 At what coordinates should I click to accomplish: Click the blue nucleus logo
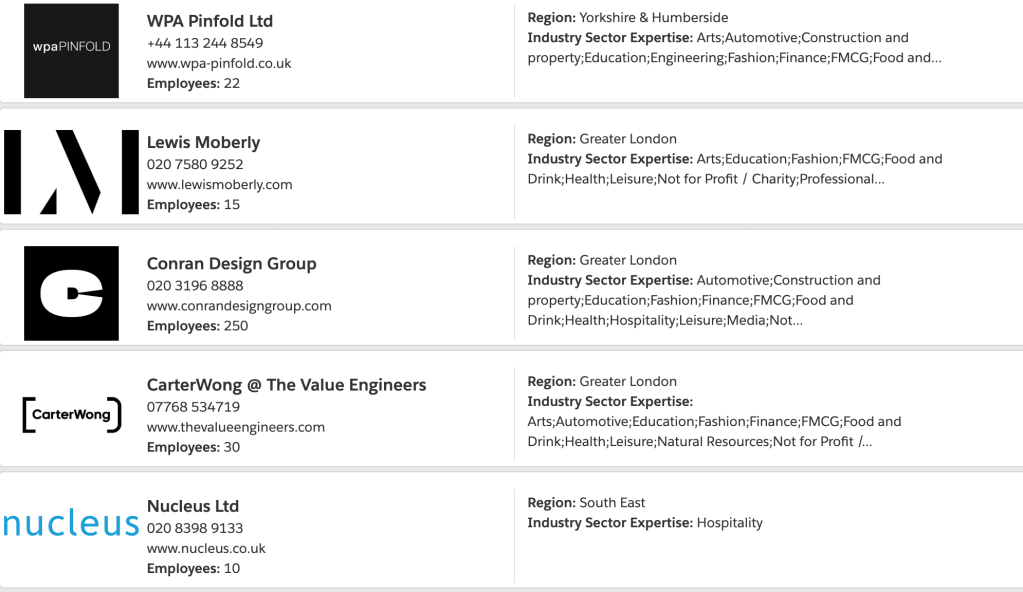(71, 523)
